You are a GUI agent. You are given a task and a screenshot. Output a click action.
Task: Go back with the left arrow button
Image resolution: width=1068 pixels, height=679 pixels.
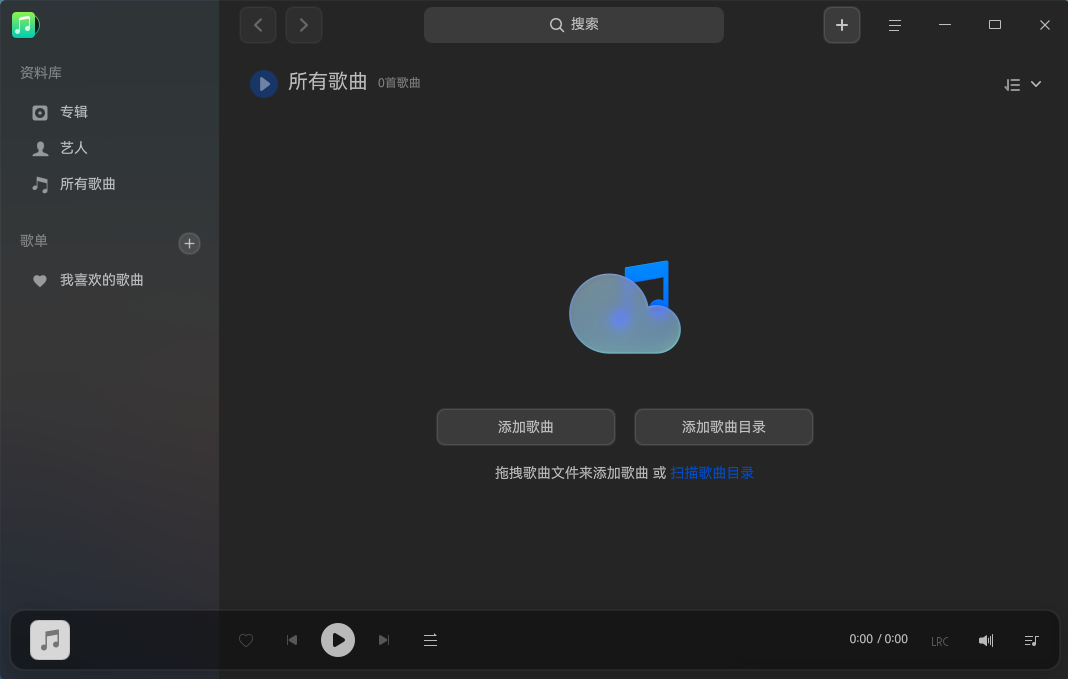coord(258,25)
